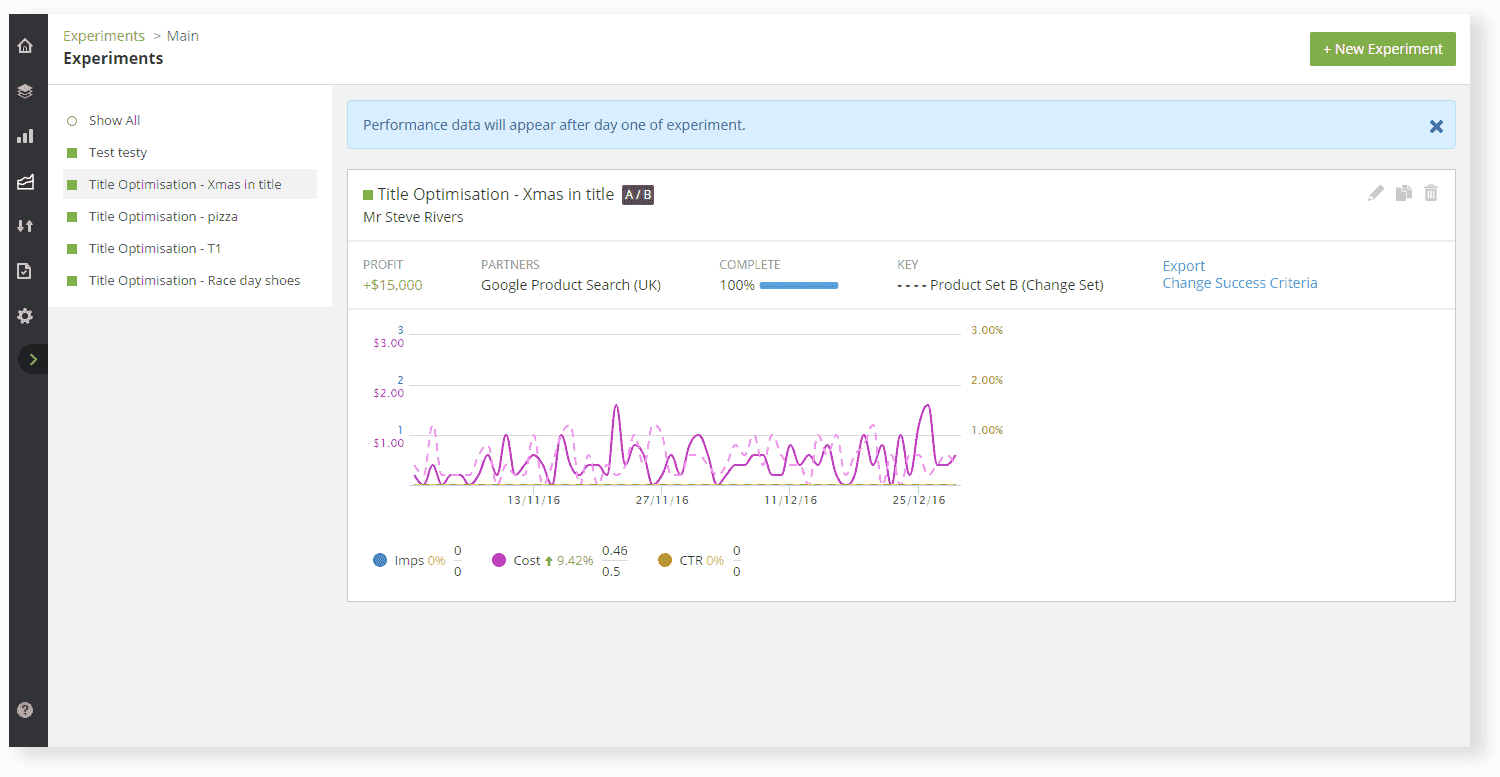Click the 100% complete progress bar

coord(798,286)
